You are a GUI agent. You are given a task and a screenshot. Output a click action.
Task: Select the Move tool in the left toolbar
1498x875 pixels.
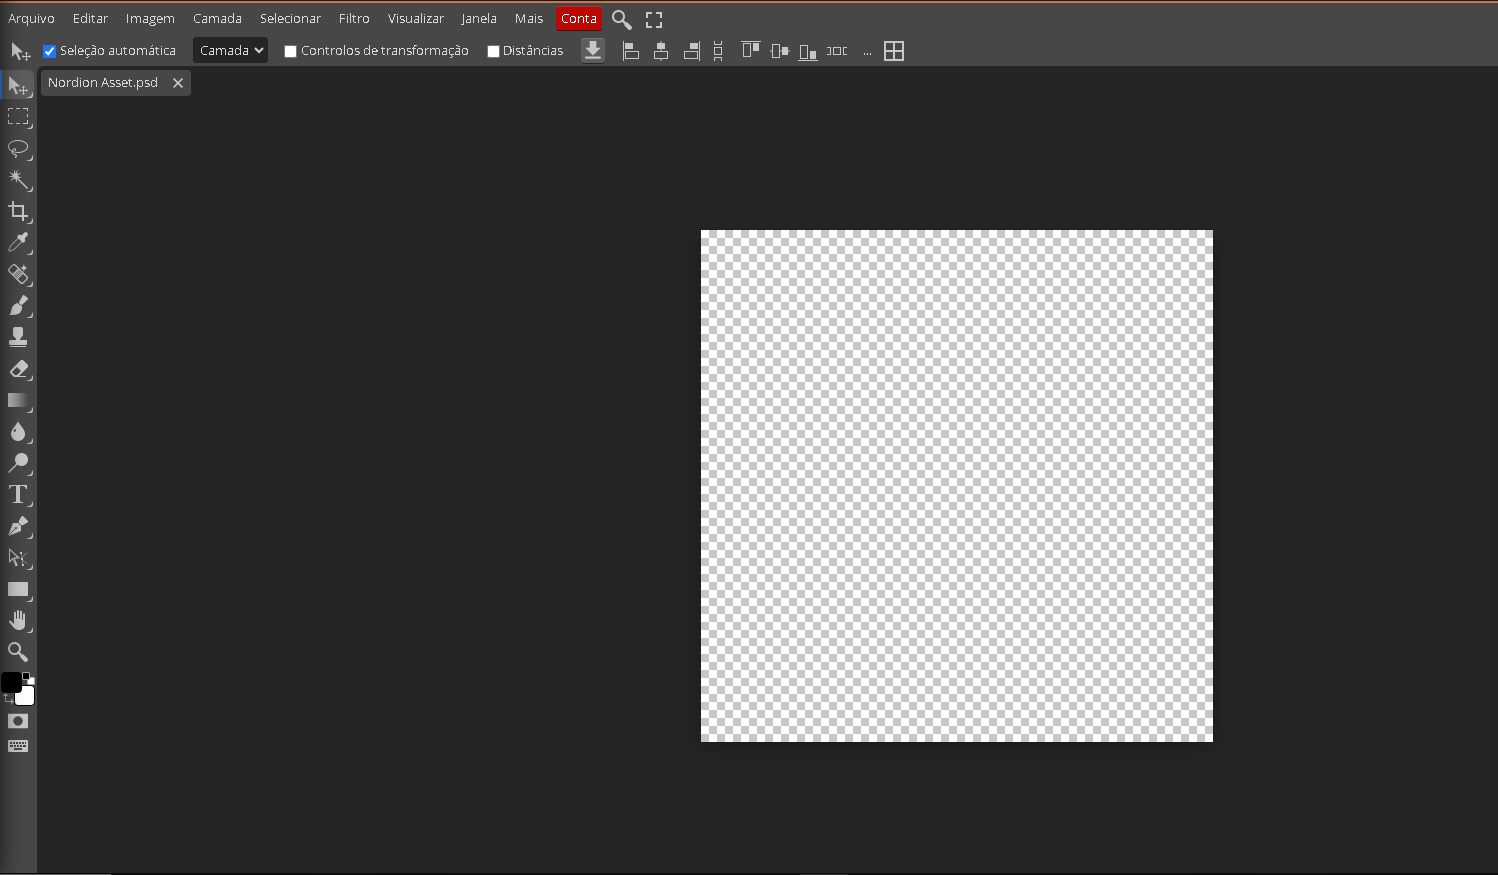tap(18, 86)
